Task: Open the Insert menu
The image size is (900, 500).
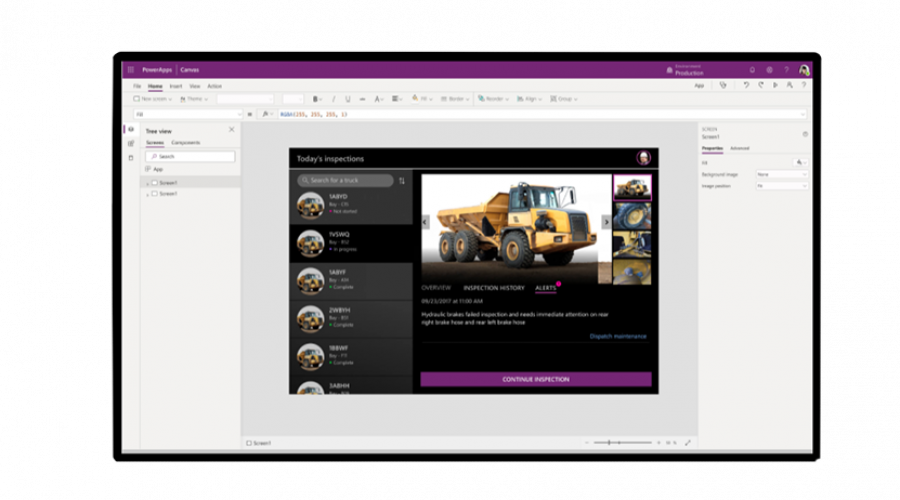Action: coord(176,86)
